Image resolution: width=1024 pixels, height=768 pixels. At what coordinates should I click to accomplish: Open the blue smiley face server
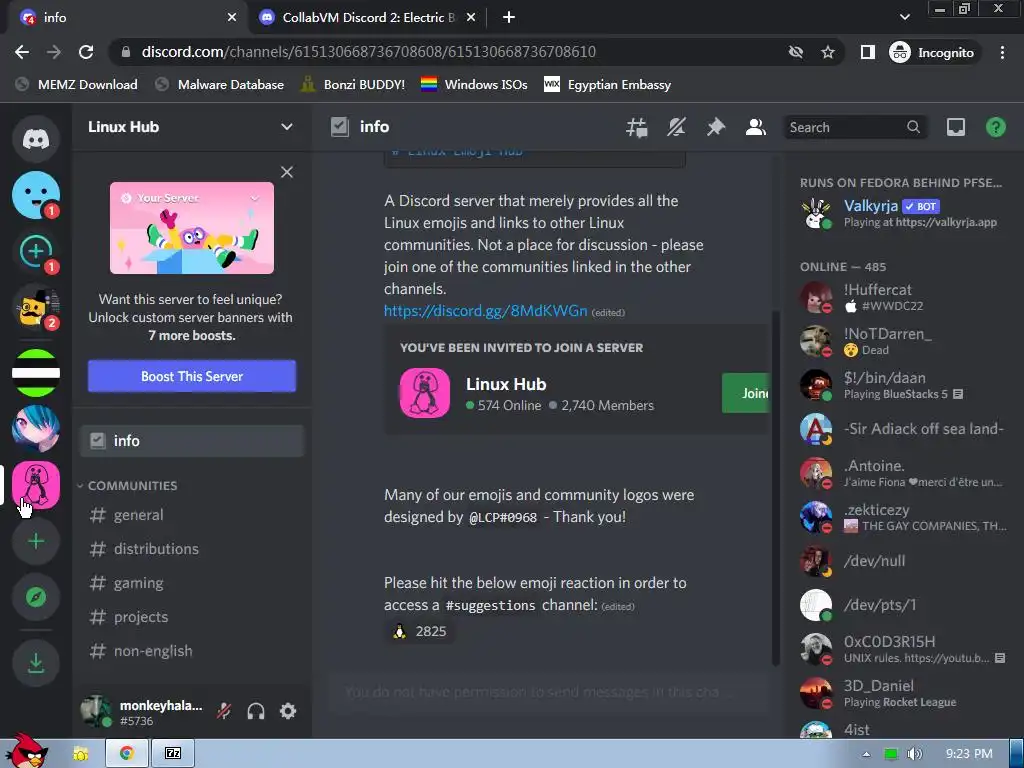click(x=36, y=195)
